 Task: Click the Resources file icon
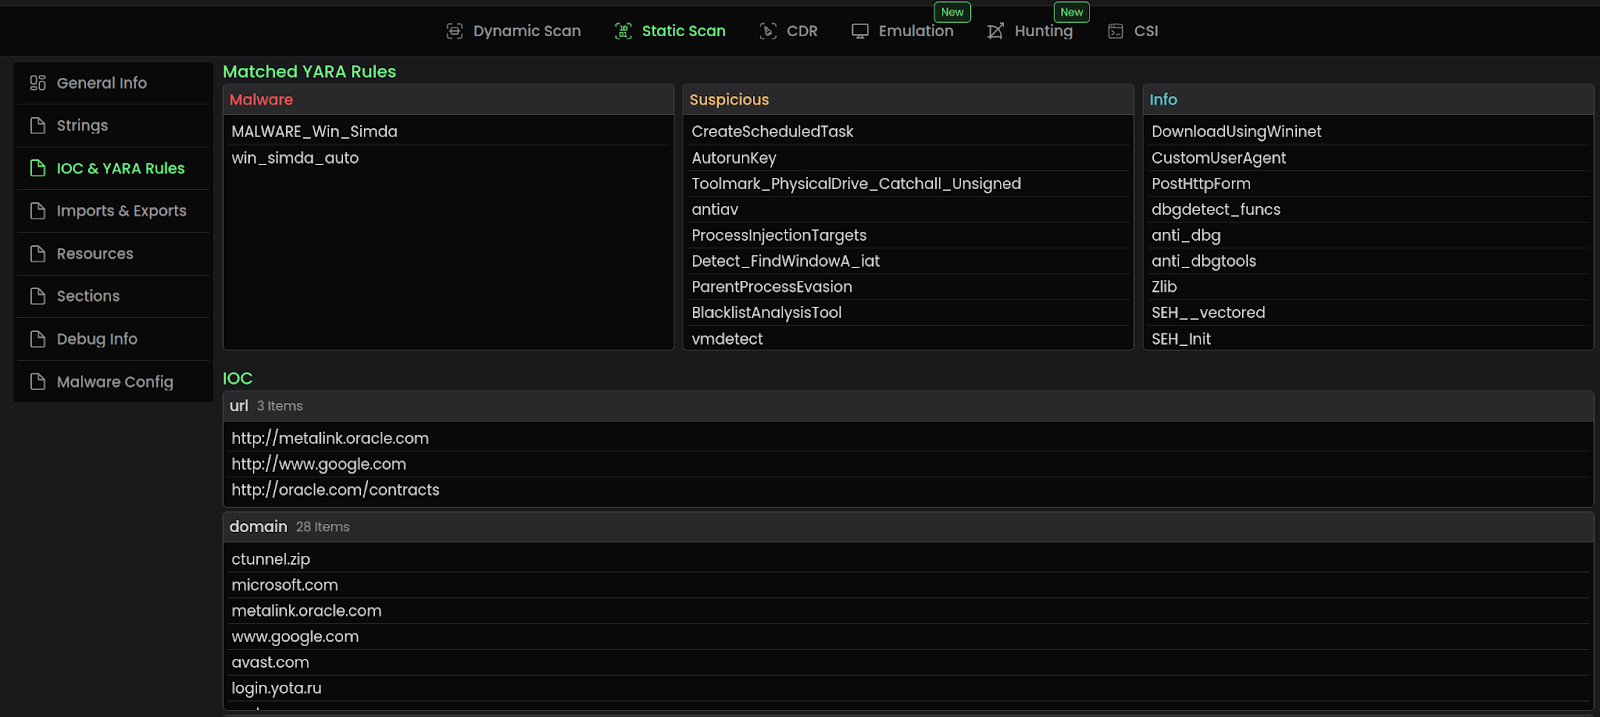[38, 254]
